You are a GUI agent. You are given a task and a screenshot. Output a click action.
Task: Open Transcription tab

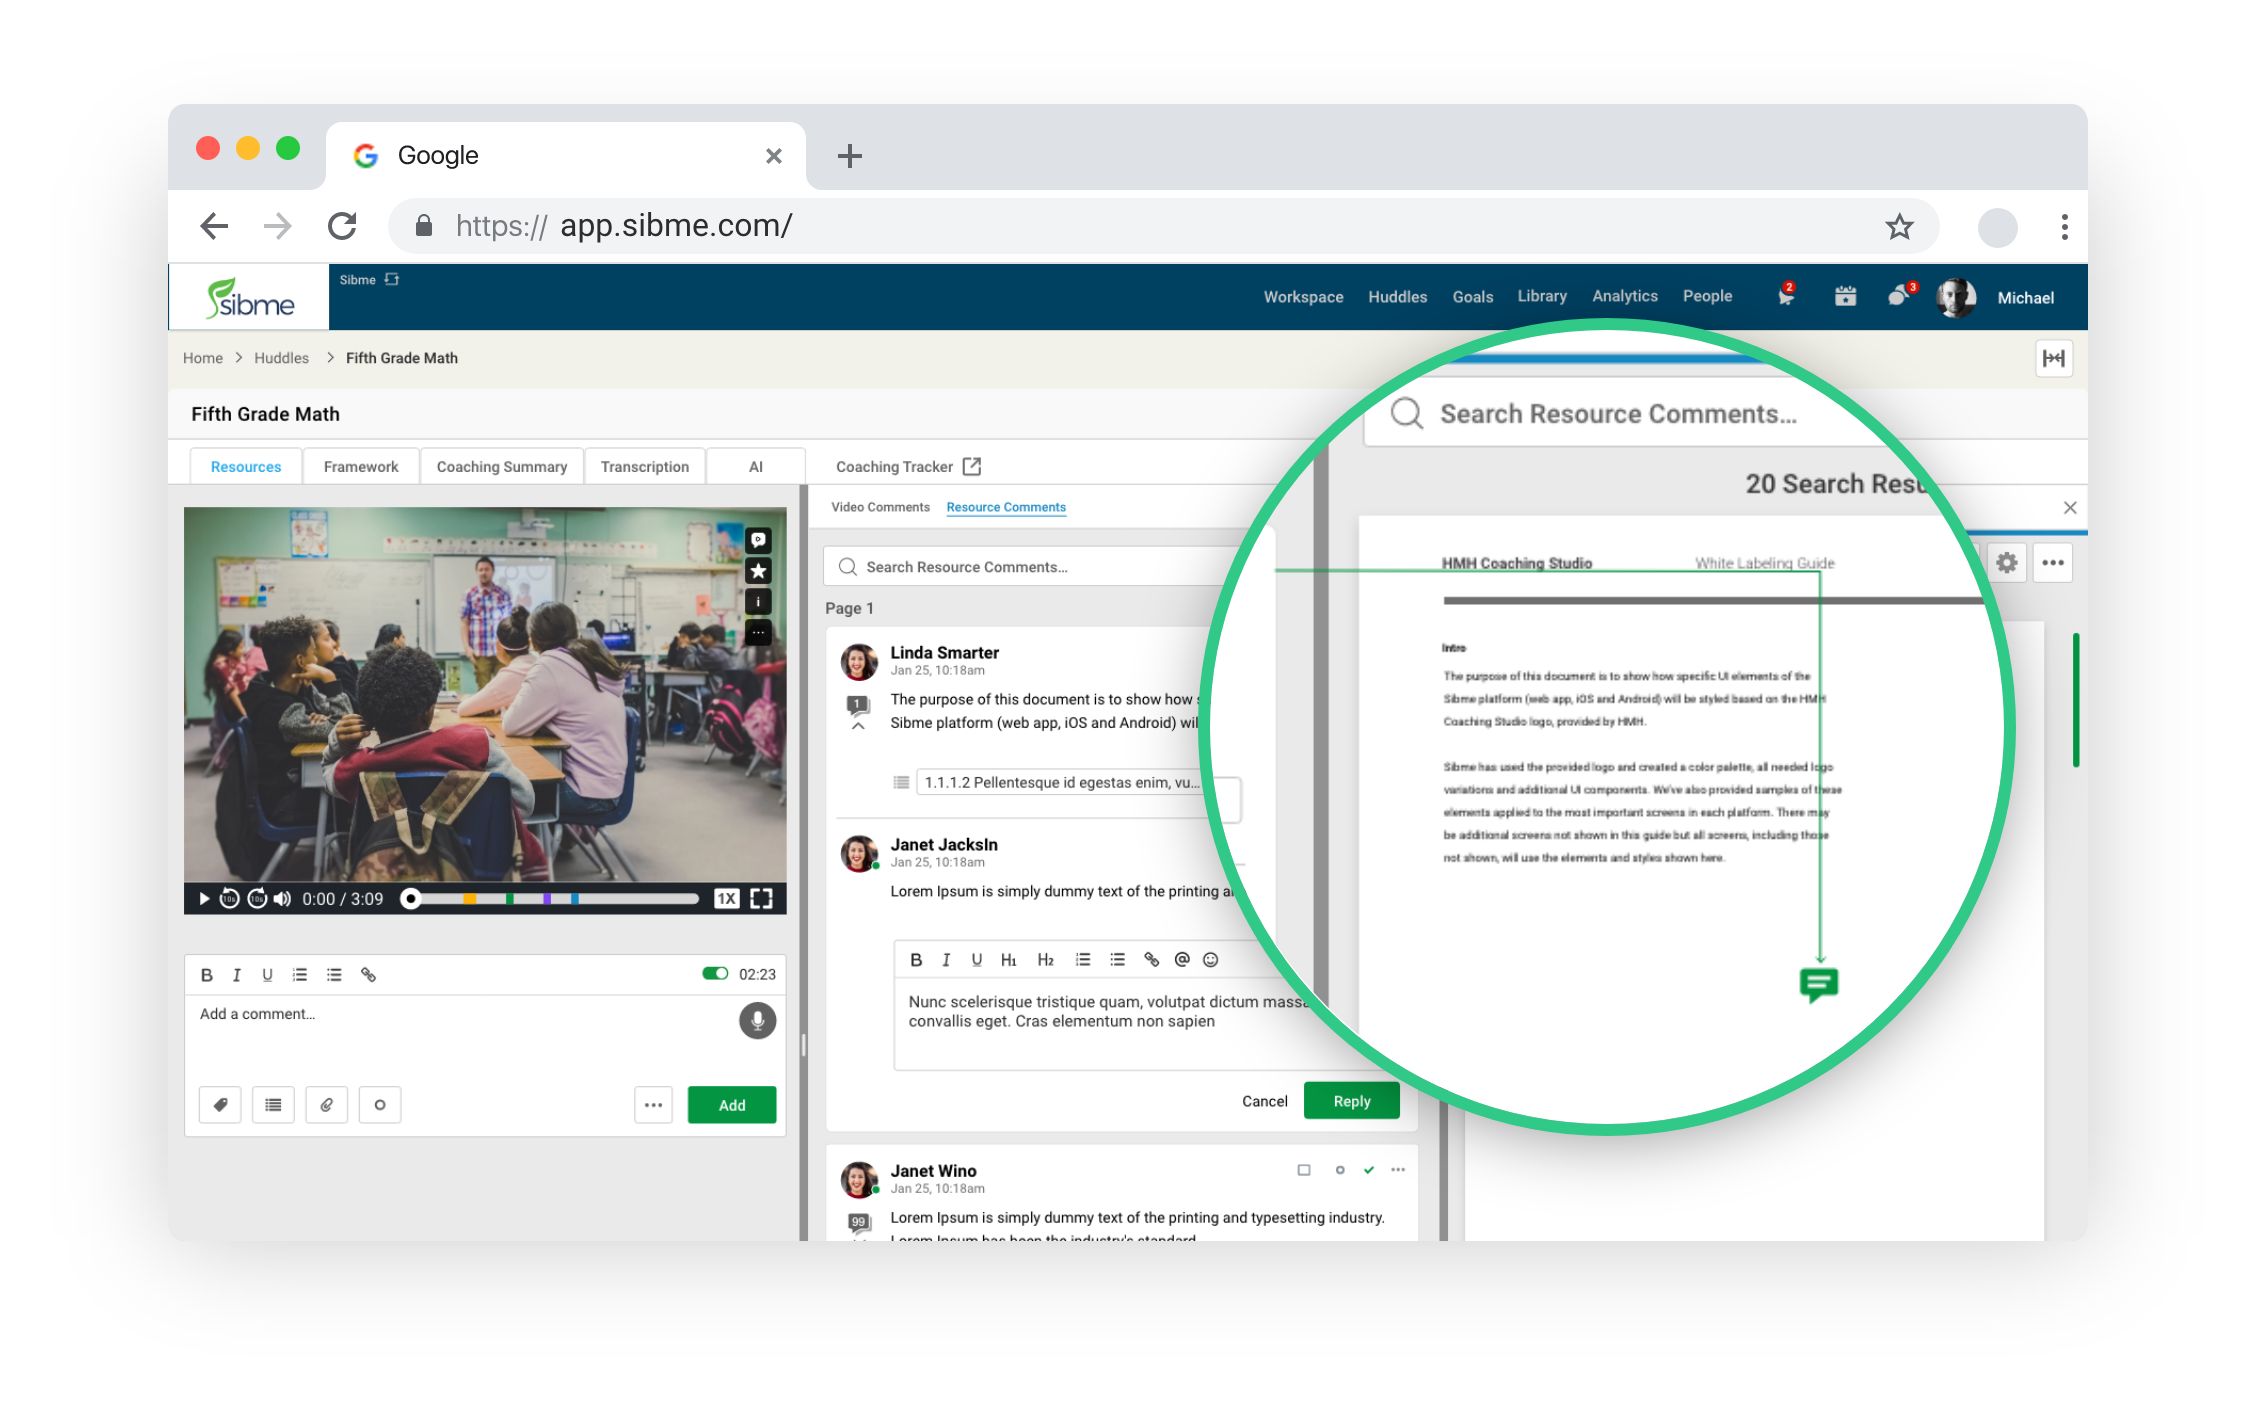click(x=645, y=467)
